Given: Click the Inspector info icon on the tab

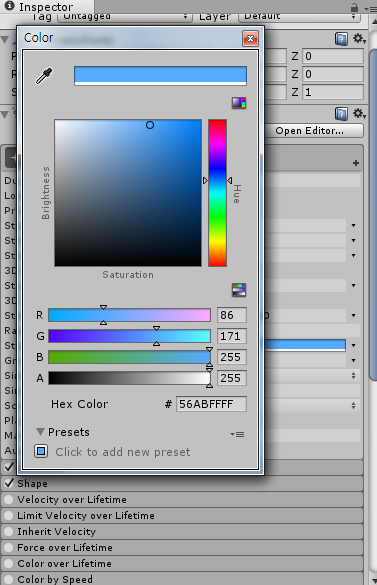Looking at the screenshot, I should 9,6.
